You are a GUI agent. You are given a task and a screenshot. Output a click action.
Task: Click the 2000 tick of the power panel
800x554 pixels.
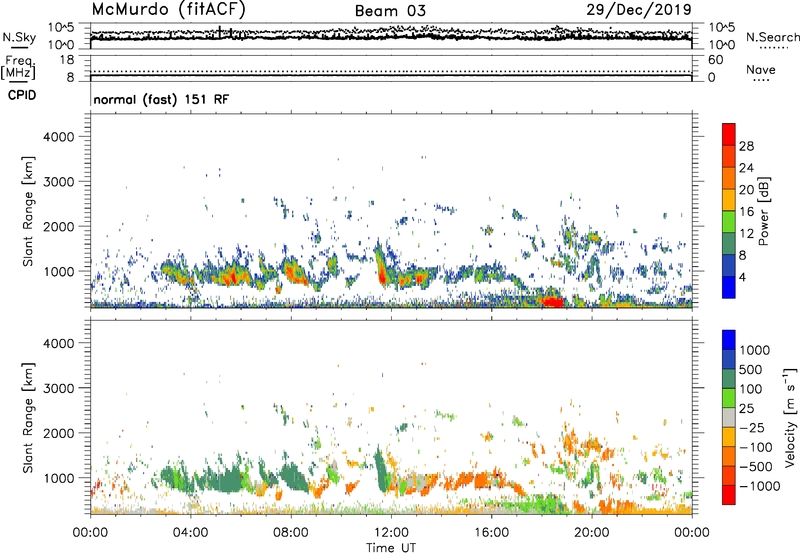point(58,226)
